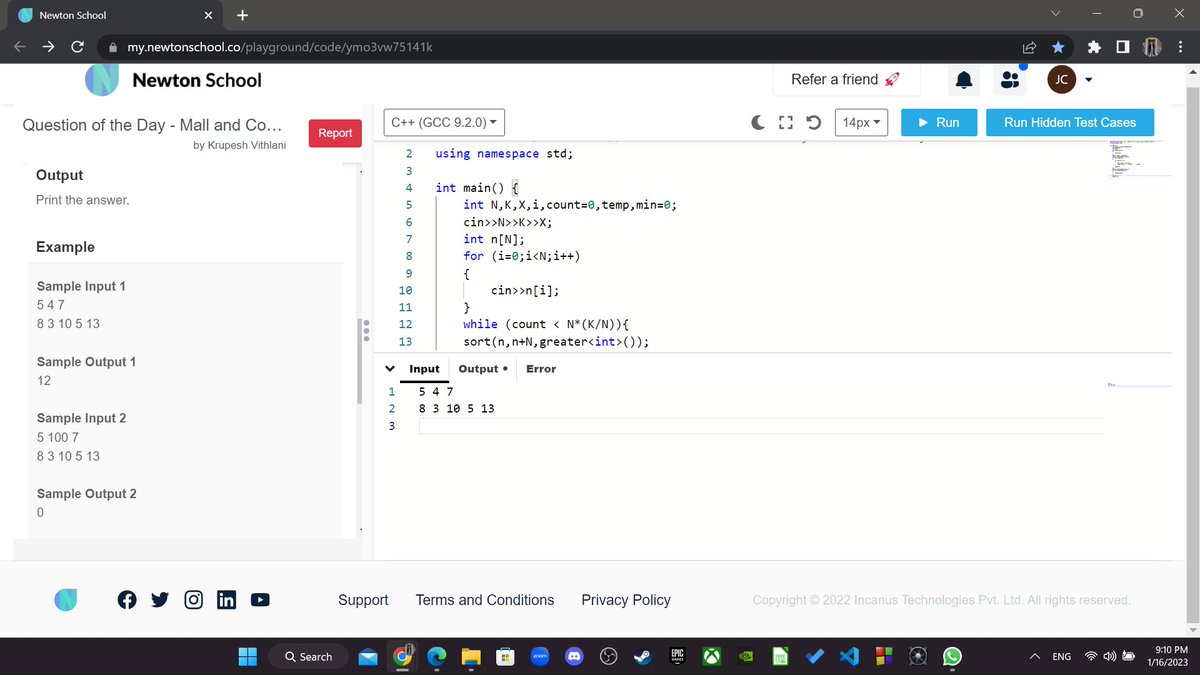Open Discord from taskbar

coord(574,656)
